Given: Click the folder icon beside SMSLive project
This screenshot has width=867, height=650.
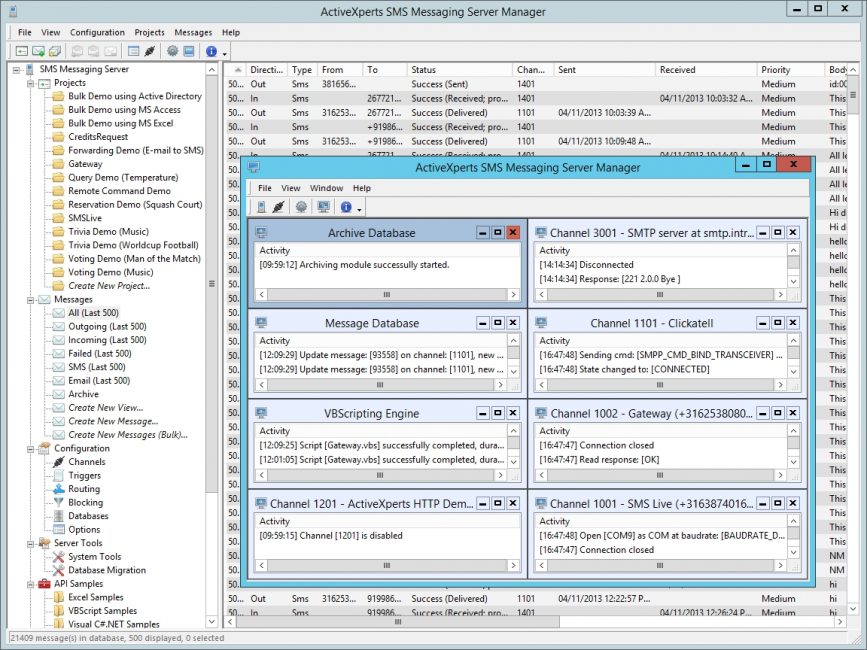Looking at the screenshot, I should pyautogui.click(x=59, y=218).
